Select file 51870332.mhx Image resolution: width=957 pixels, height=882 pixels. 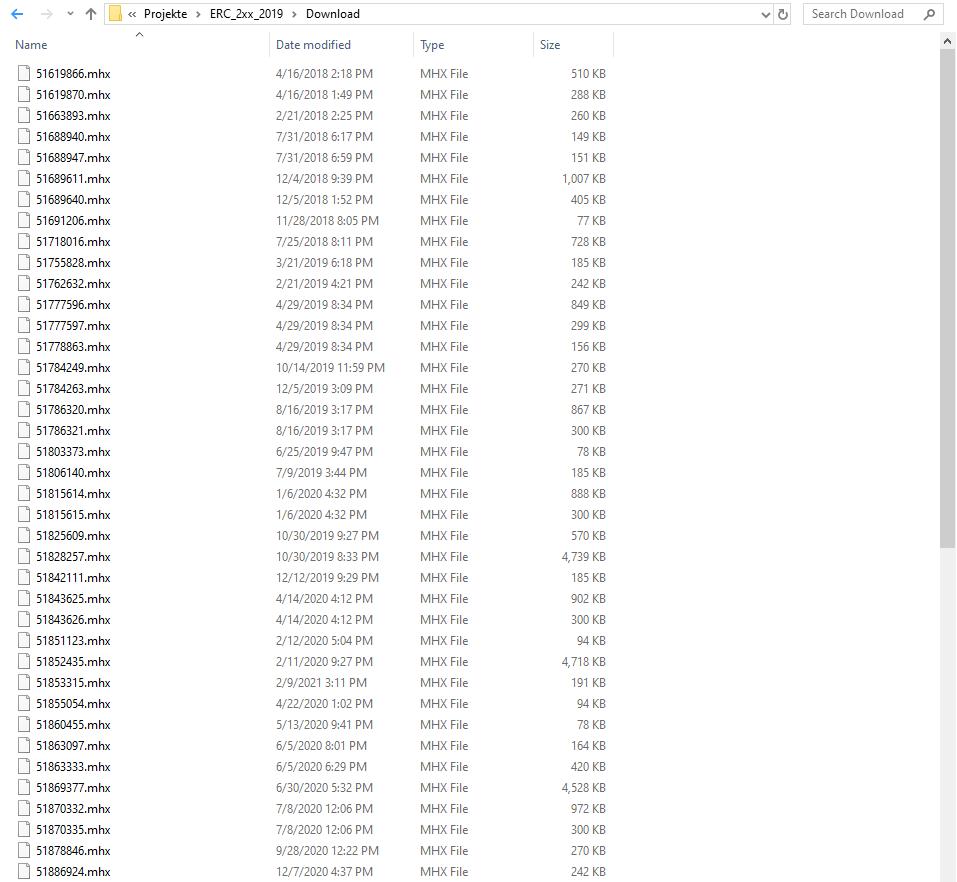click(x=73, y=808)
